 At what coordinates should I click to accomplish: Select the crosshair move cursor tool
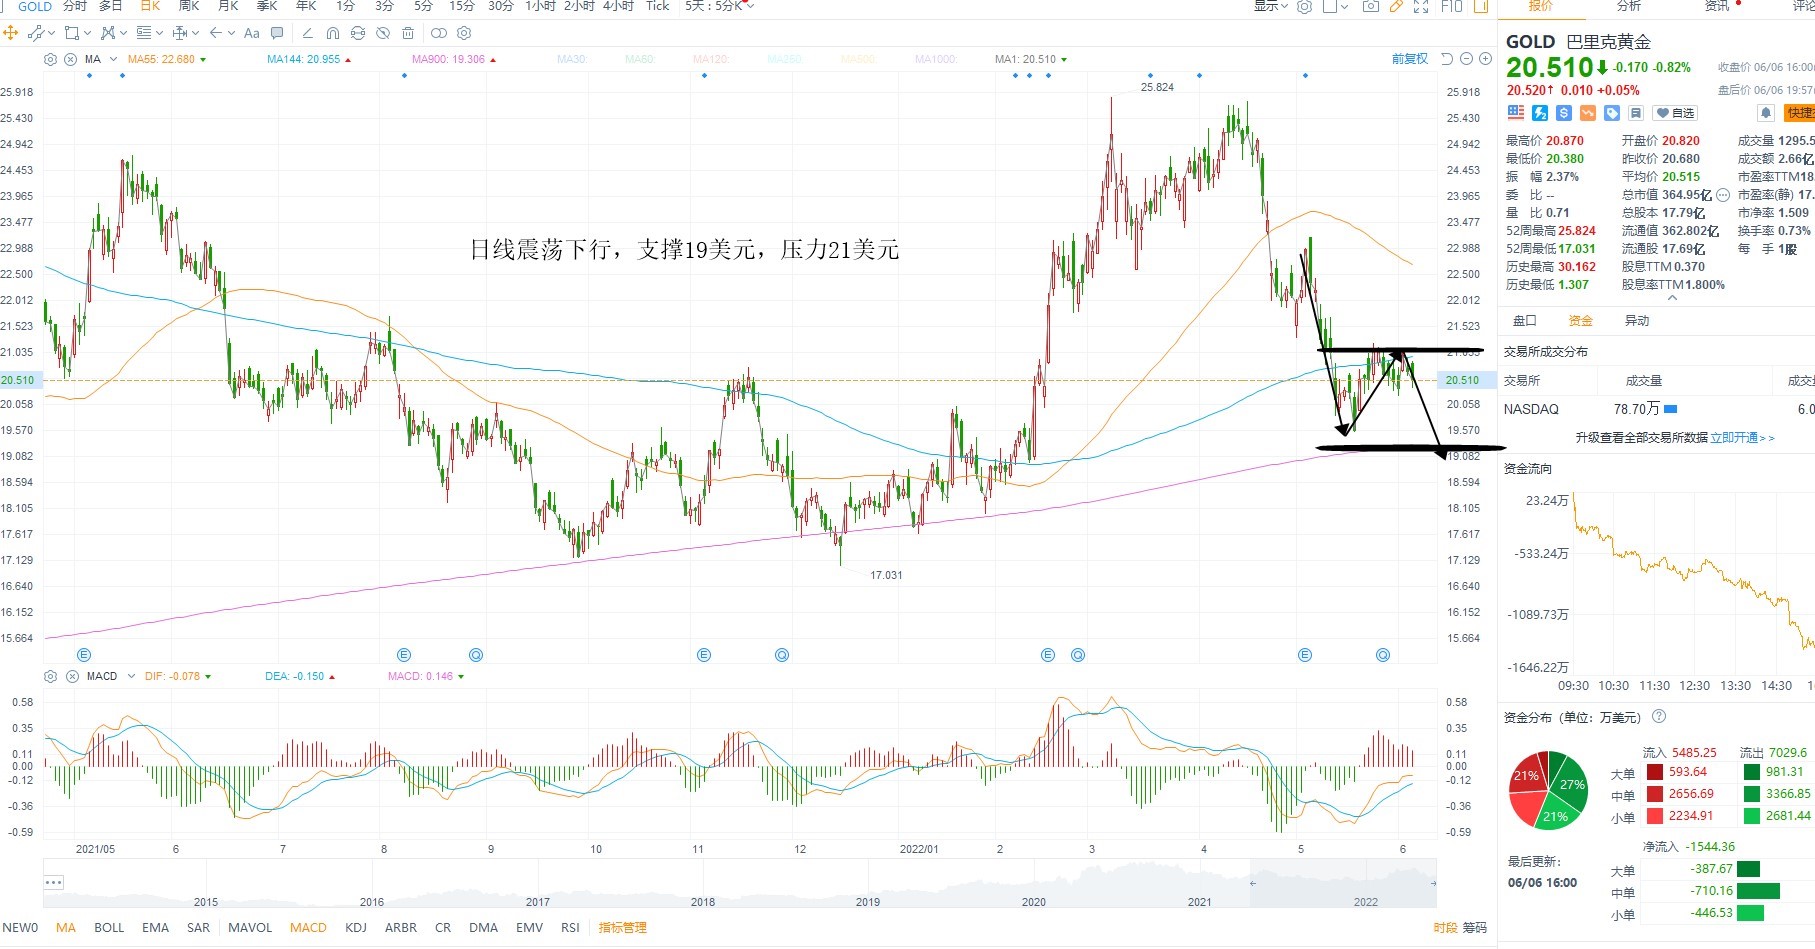(10, 33)
